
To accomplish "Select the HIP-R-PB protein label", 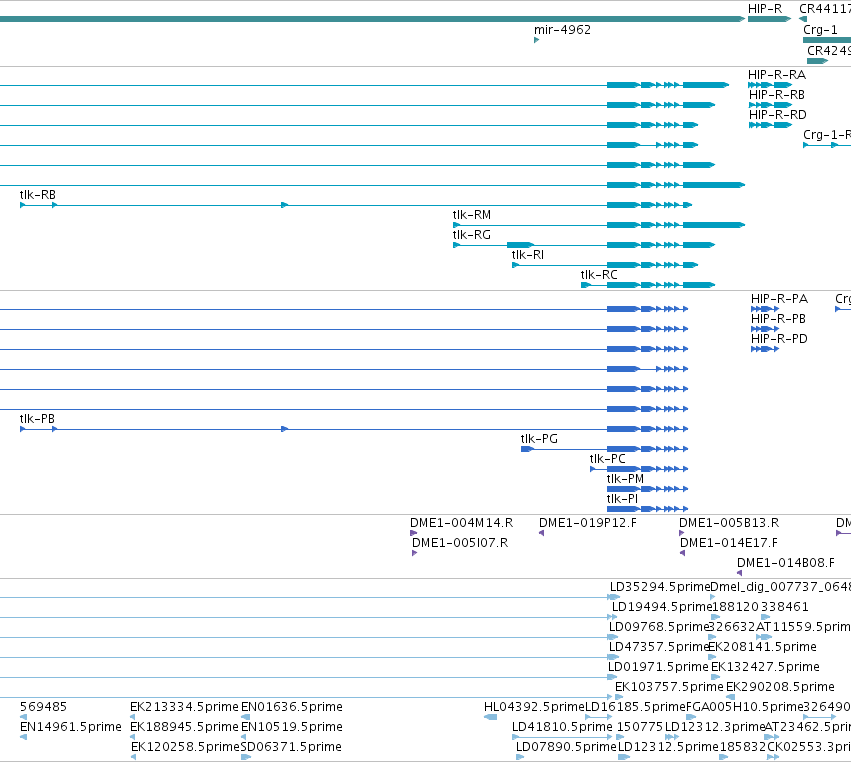I will click(x=778, y=319).
